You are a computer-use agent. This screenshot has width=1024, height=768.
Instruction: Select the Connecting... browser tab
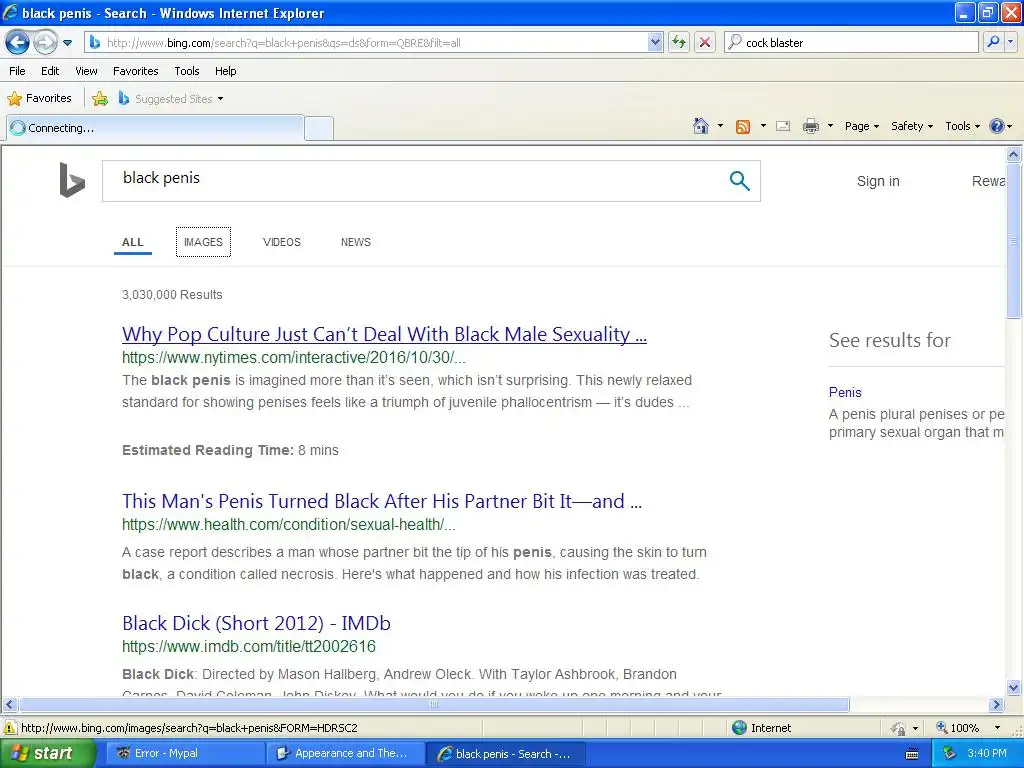click(155, 128)
